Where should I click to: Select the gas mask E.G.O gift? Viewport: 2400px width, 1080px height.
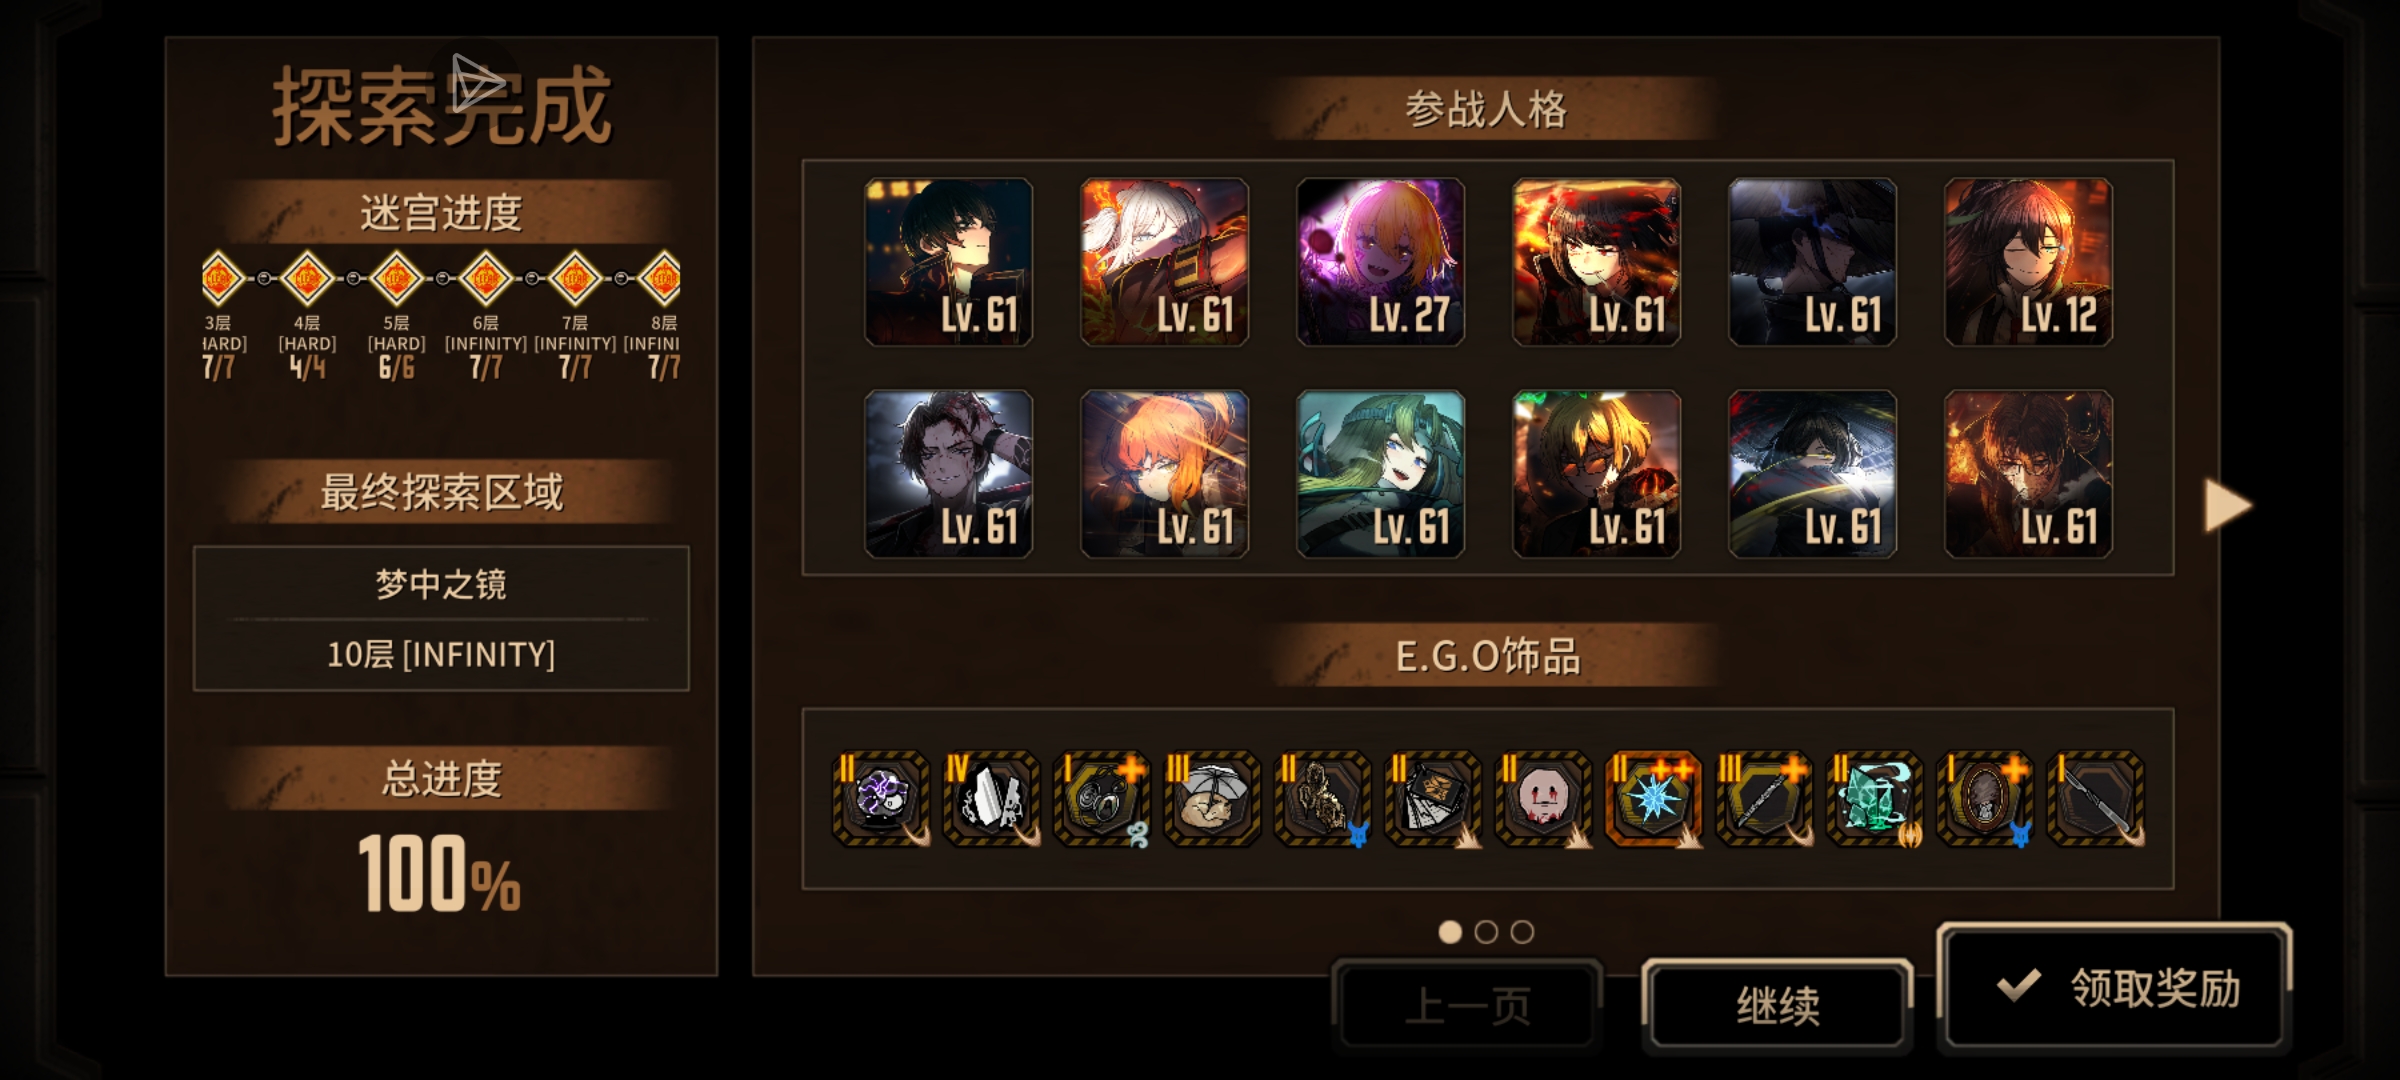tap(1101, 799)
